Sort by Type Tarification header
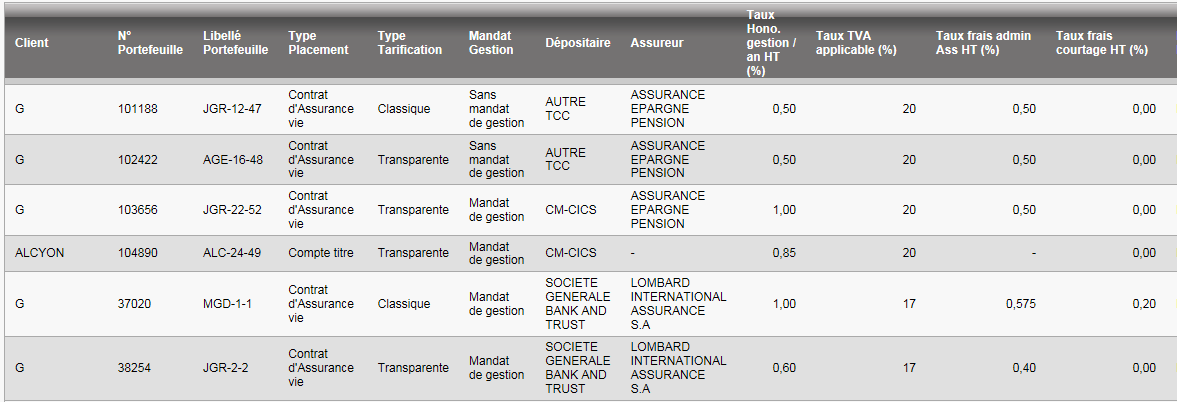This screenshot has height=402, width=1177. [409, 43]
